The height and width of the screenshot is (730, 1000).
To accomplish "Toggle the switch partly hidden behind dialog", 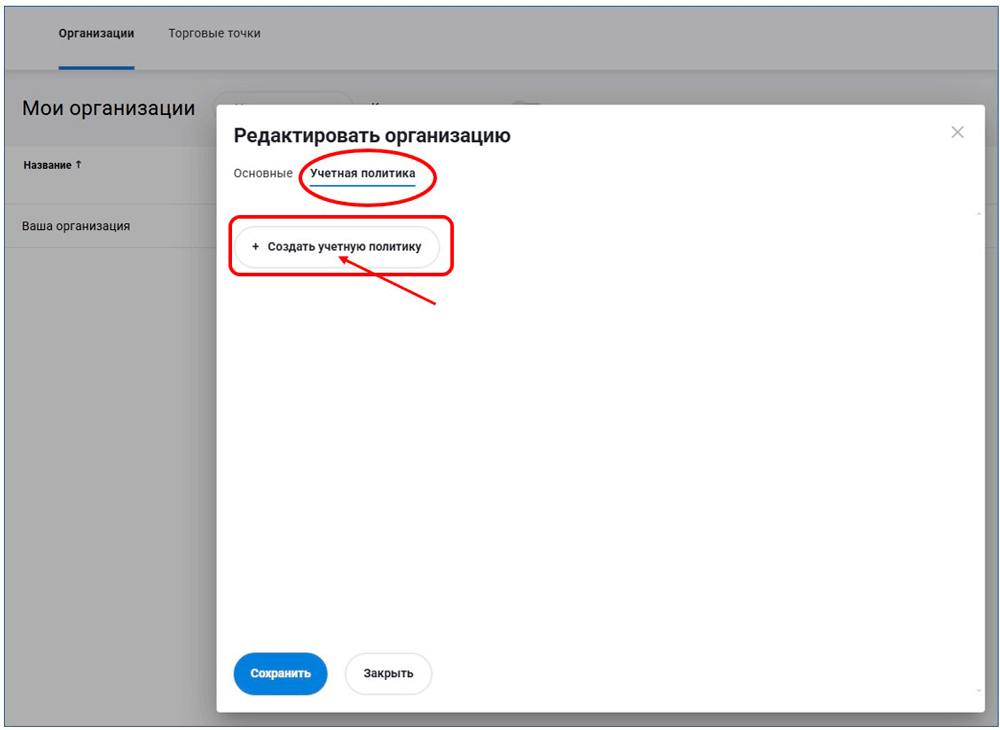I will [526, 101].
